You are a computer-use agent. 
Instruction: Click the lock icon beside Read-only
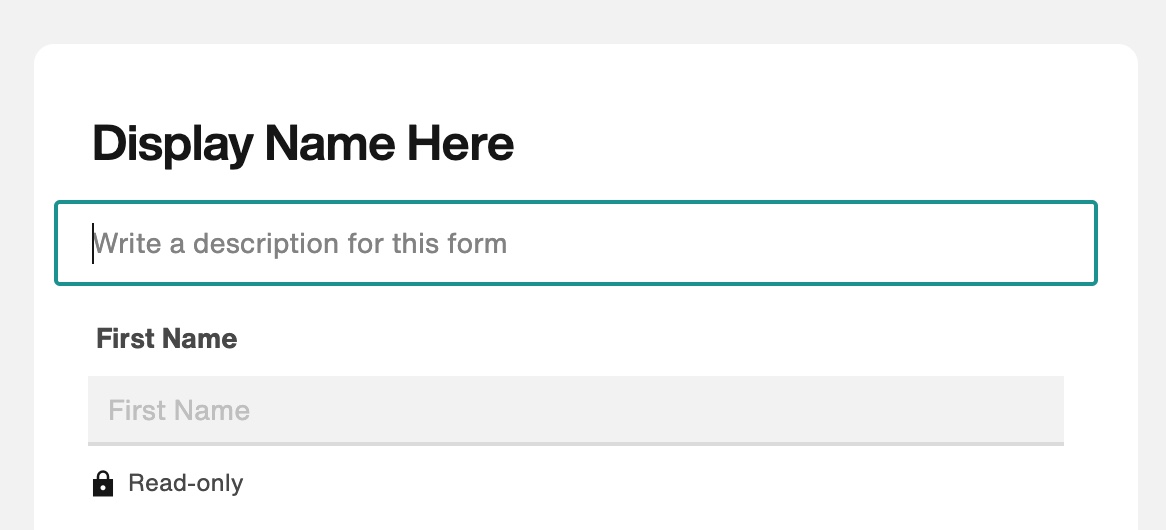coord(103,483)
